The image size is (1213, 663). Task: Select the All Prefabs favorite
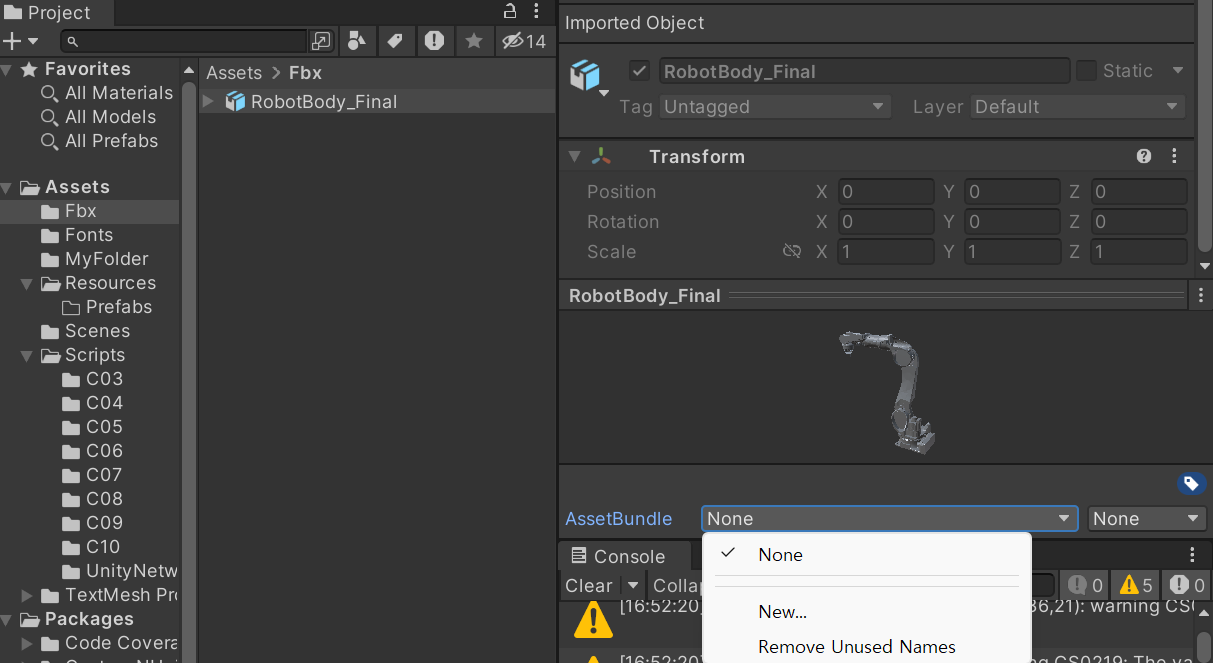[111, 141]
